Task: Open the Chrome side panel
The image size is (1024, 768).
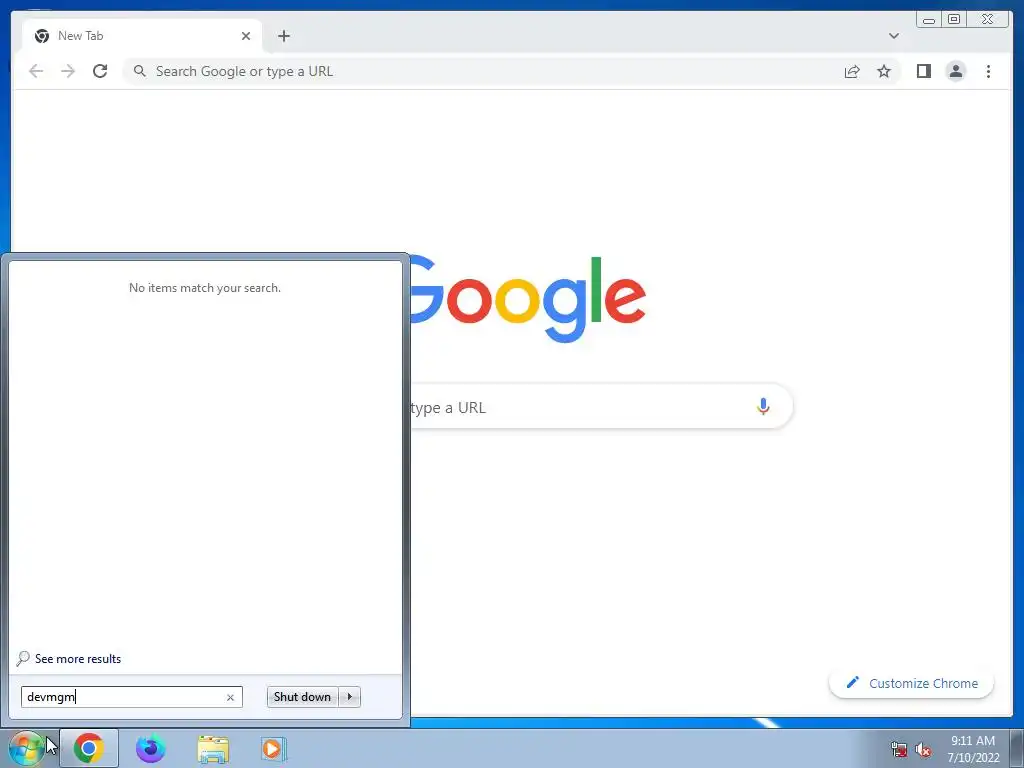Action: click(923, 71)
